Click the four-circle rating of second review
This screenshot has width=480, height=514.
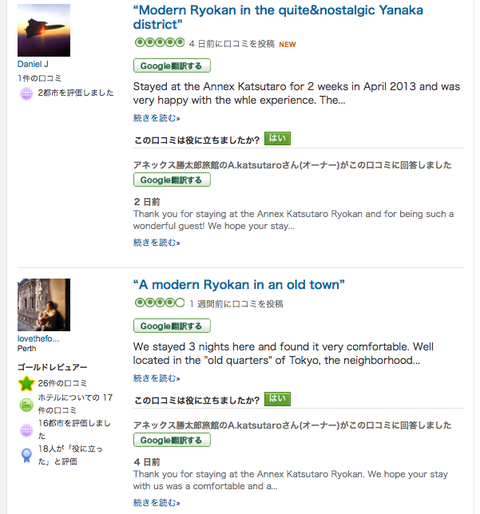(159, 303)
